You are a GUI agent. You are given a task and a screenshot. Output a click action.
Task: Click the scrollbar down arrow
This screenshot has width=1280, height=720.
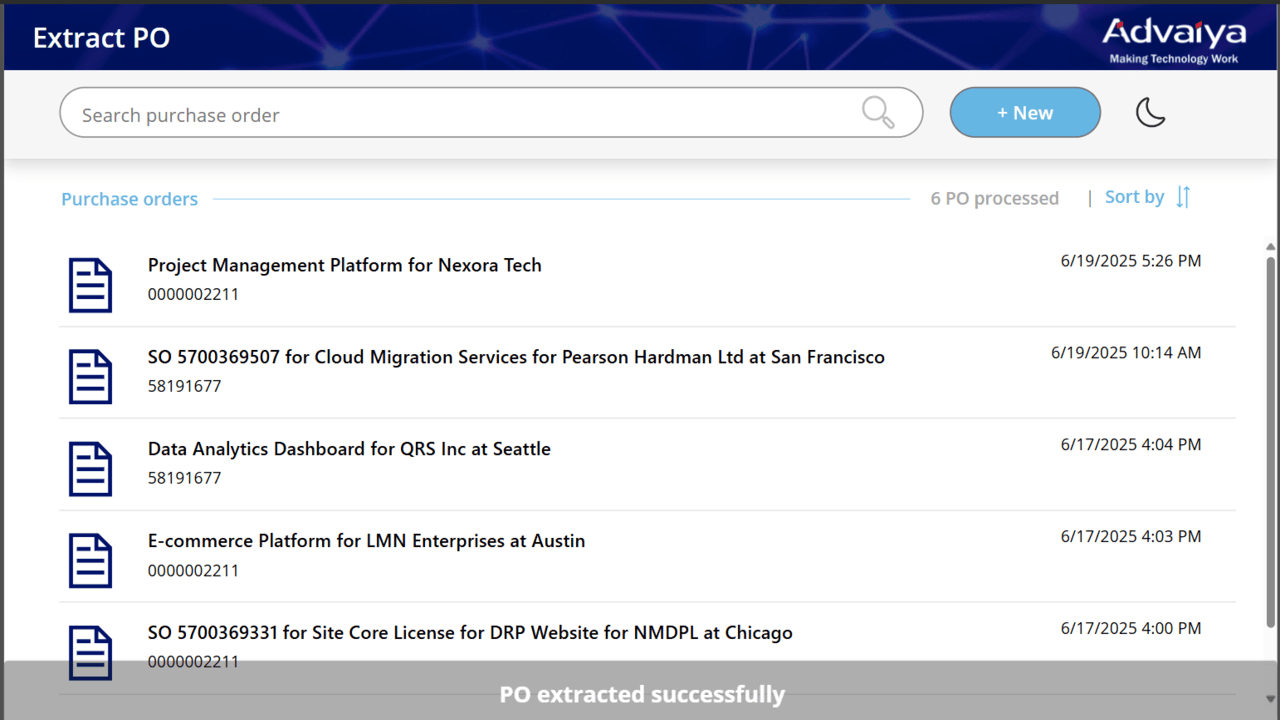pos(1271,698)
